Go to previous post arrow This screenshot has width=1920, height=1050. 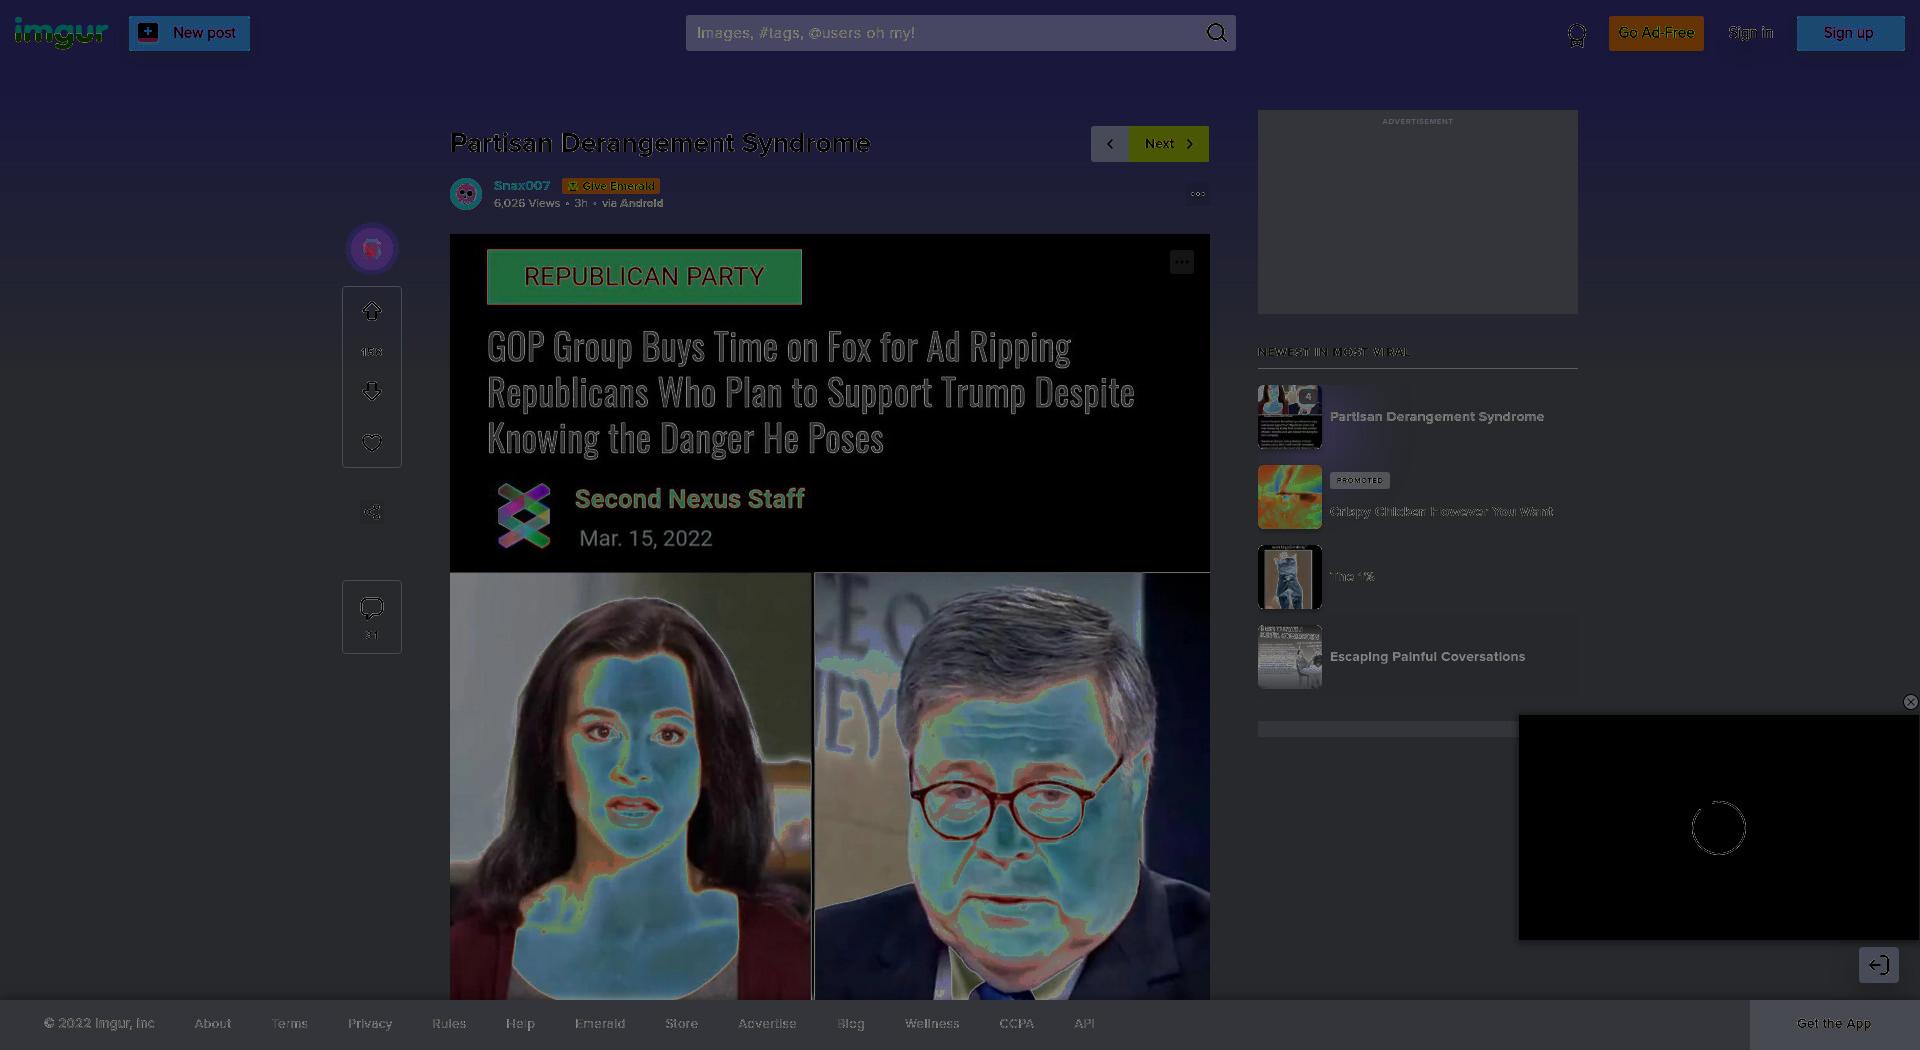[x=1110, y=144]
